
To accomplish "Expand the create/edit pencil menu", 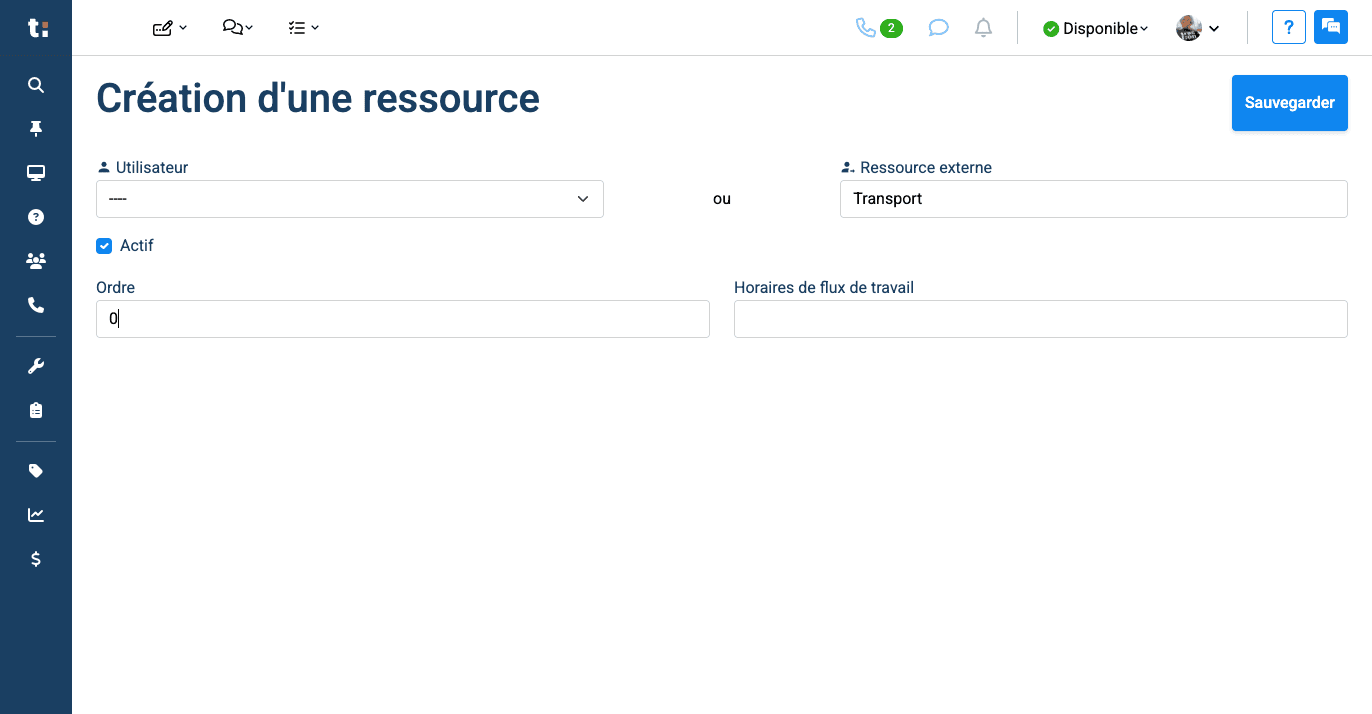I will click(170, 28).
